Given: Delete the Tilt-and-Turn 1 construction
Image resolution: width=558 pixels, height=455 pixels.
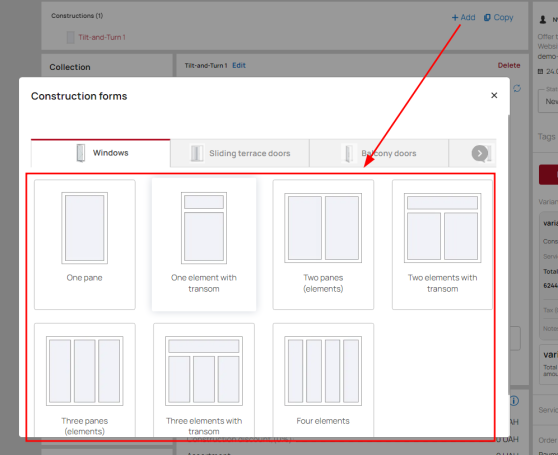Looking at the screenshot, I should (x=509, y=65).
